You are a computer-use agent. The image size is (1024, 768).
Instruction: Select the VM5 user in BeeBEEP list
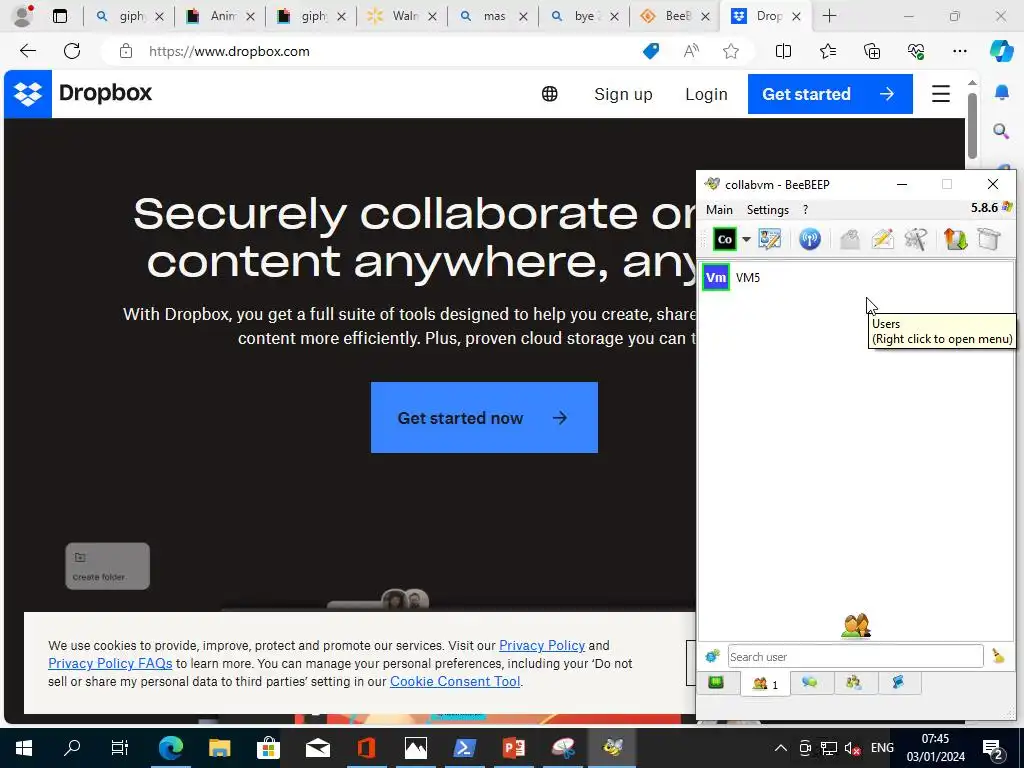[856, 278]
